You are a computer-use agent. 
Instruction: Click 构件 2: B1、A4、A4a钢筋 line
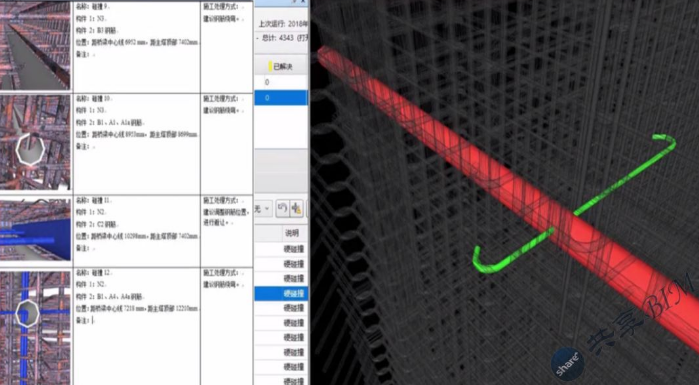coord(110,296)
